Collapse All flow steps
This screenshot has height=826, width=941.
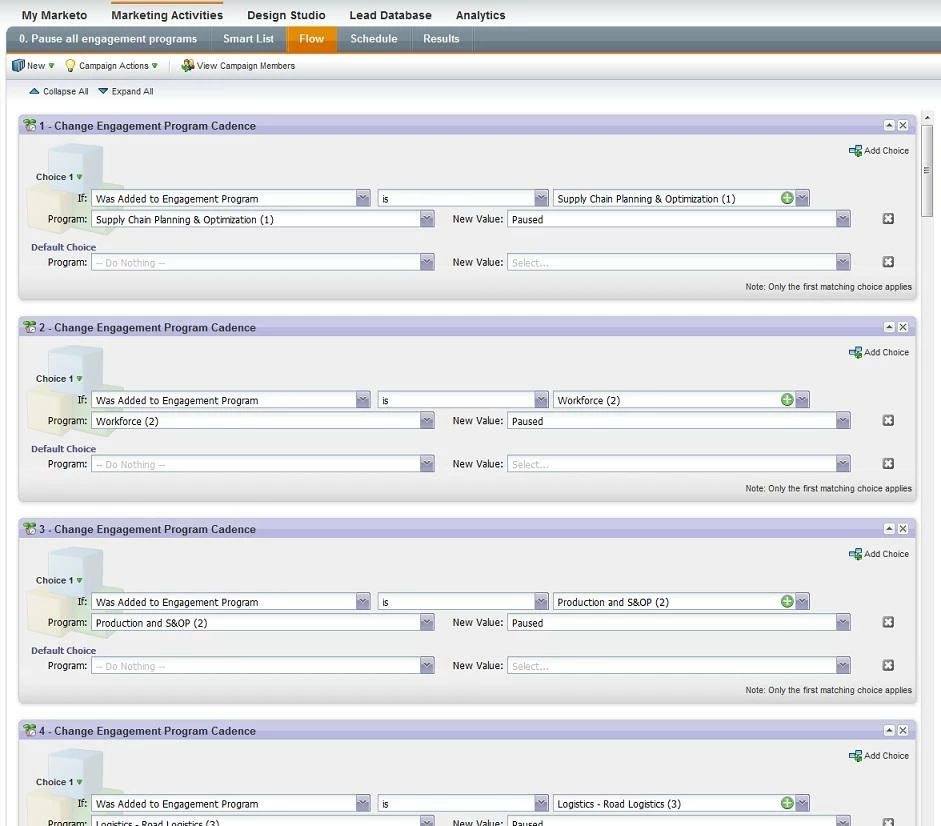59,91
